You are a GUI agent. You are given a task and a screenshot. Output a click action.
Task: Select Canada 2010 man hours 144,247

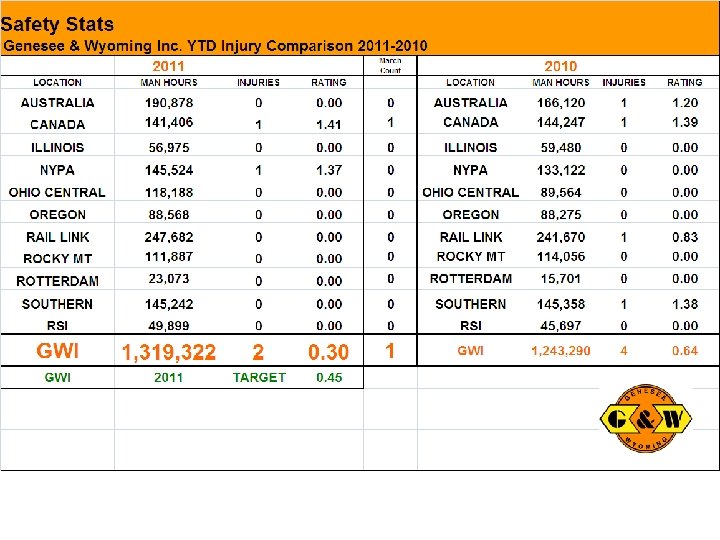561,123
